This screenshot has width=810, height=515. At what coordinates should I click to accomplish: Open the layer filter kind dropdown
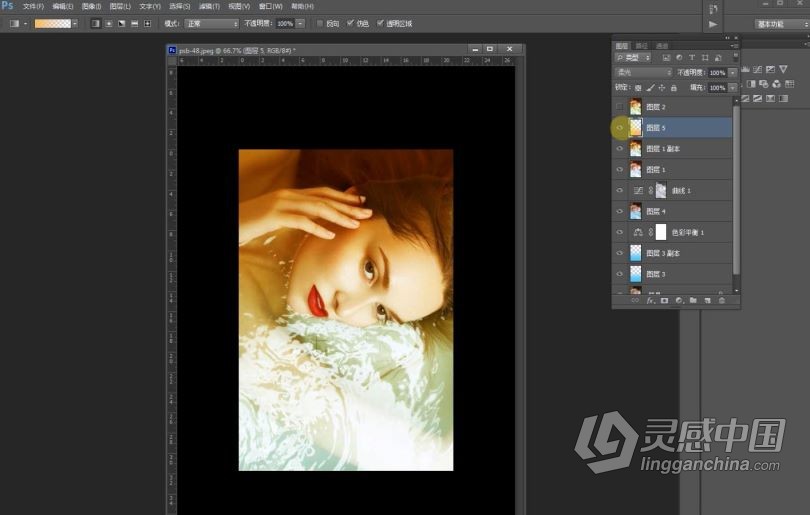[633, 58]
